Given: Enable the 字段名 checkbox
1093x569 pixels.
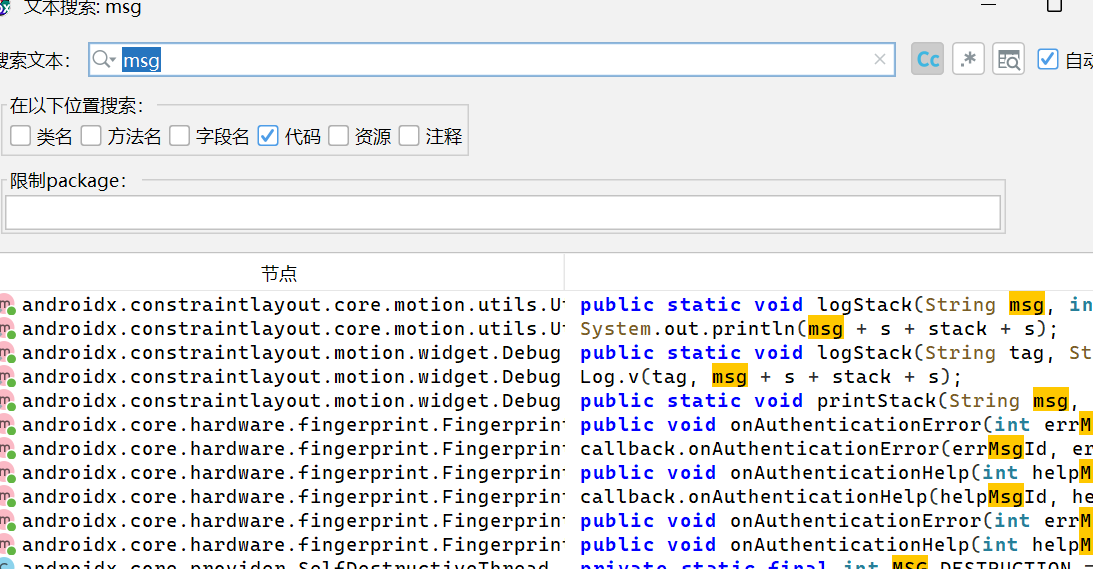Looking at the screenshot, I should tap(179, 135).
